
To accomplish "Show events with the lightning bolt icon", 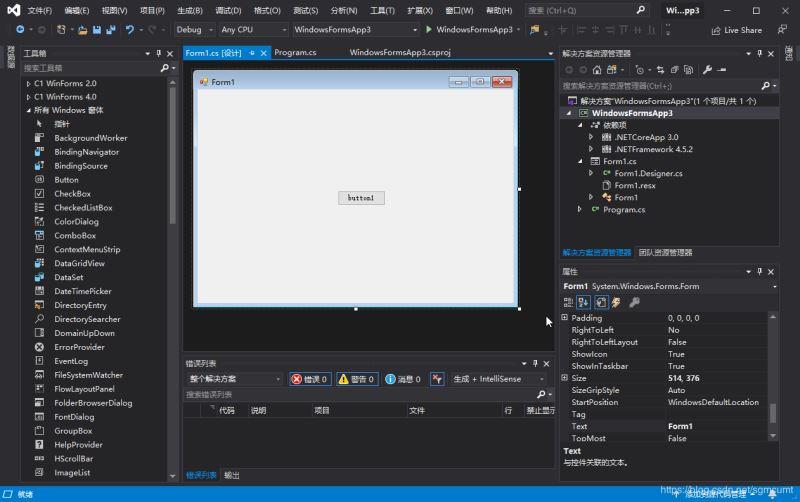I will pyautogui.click(x=617, y=302).
